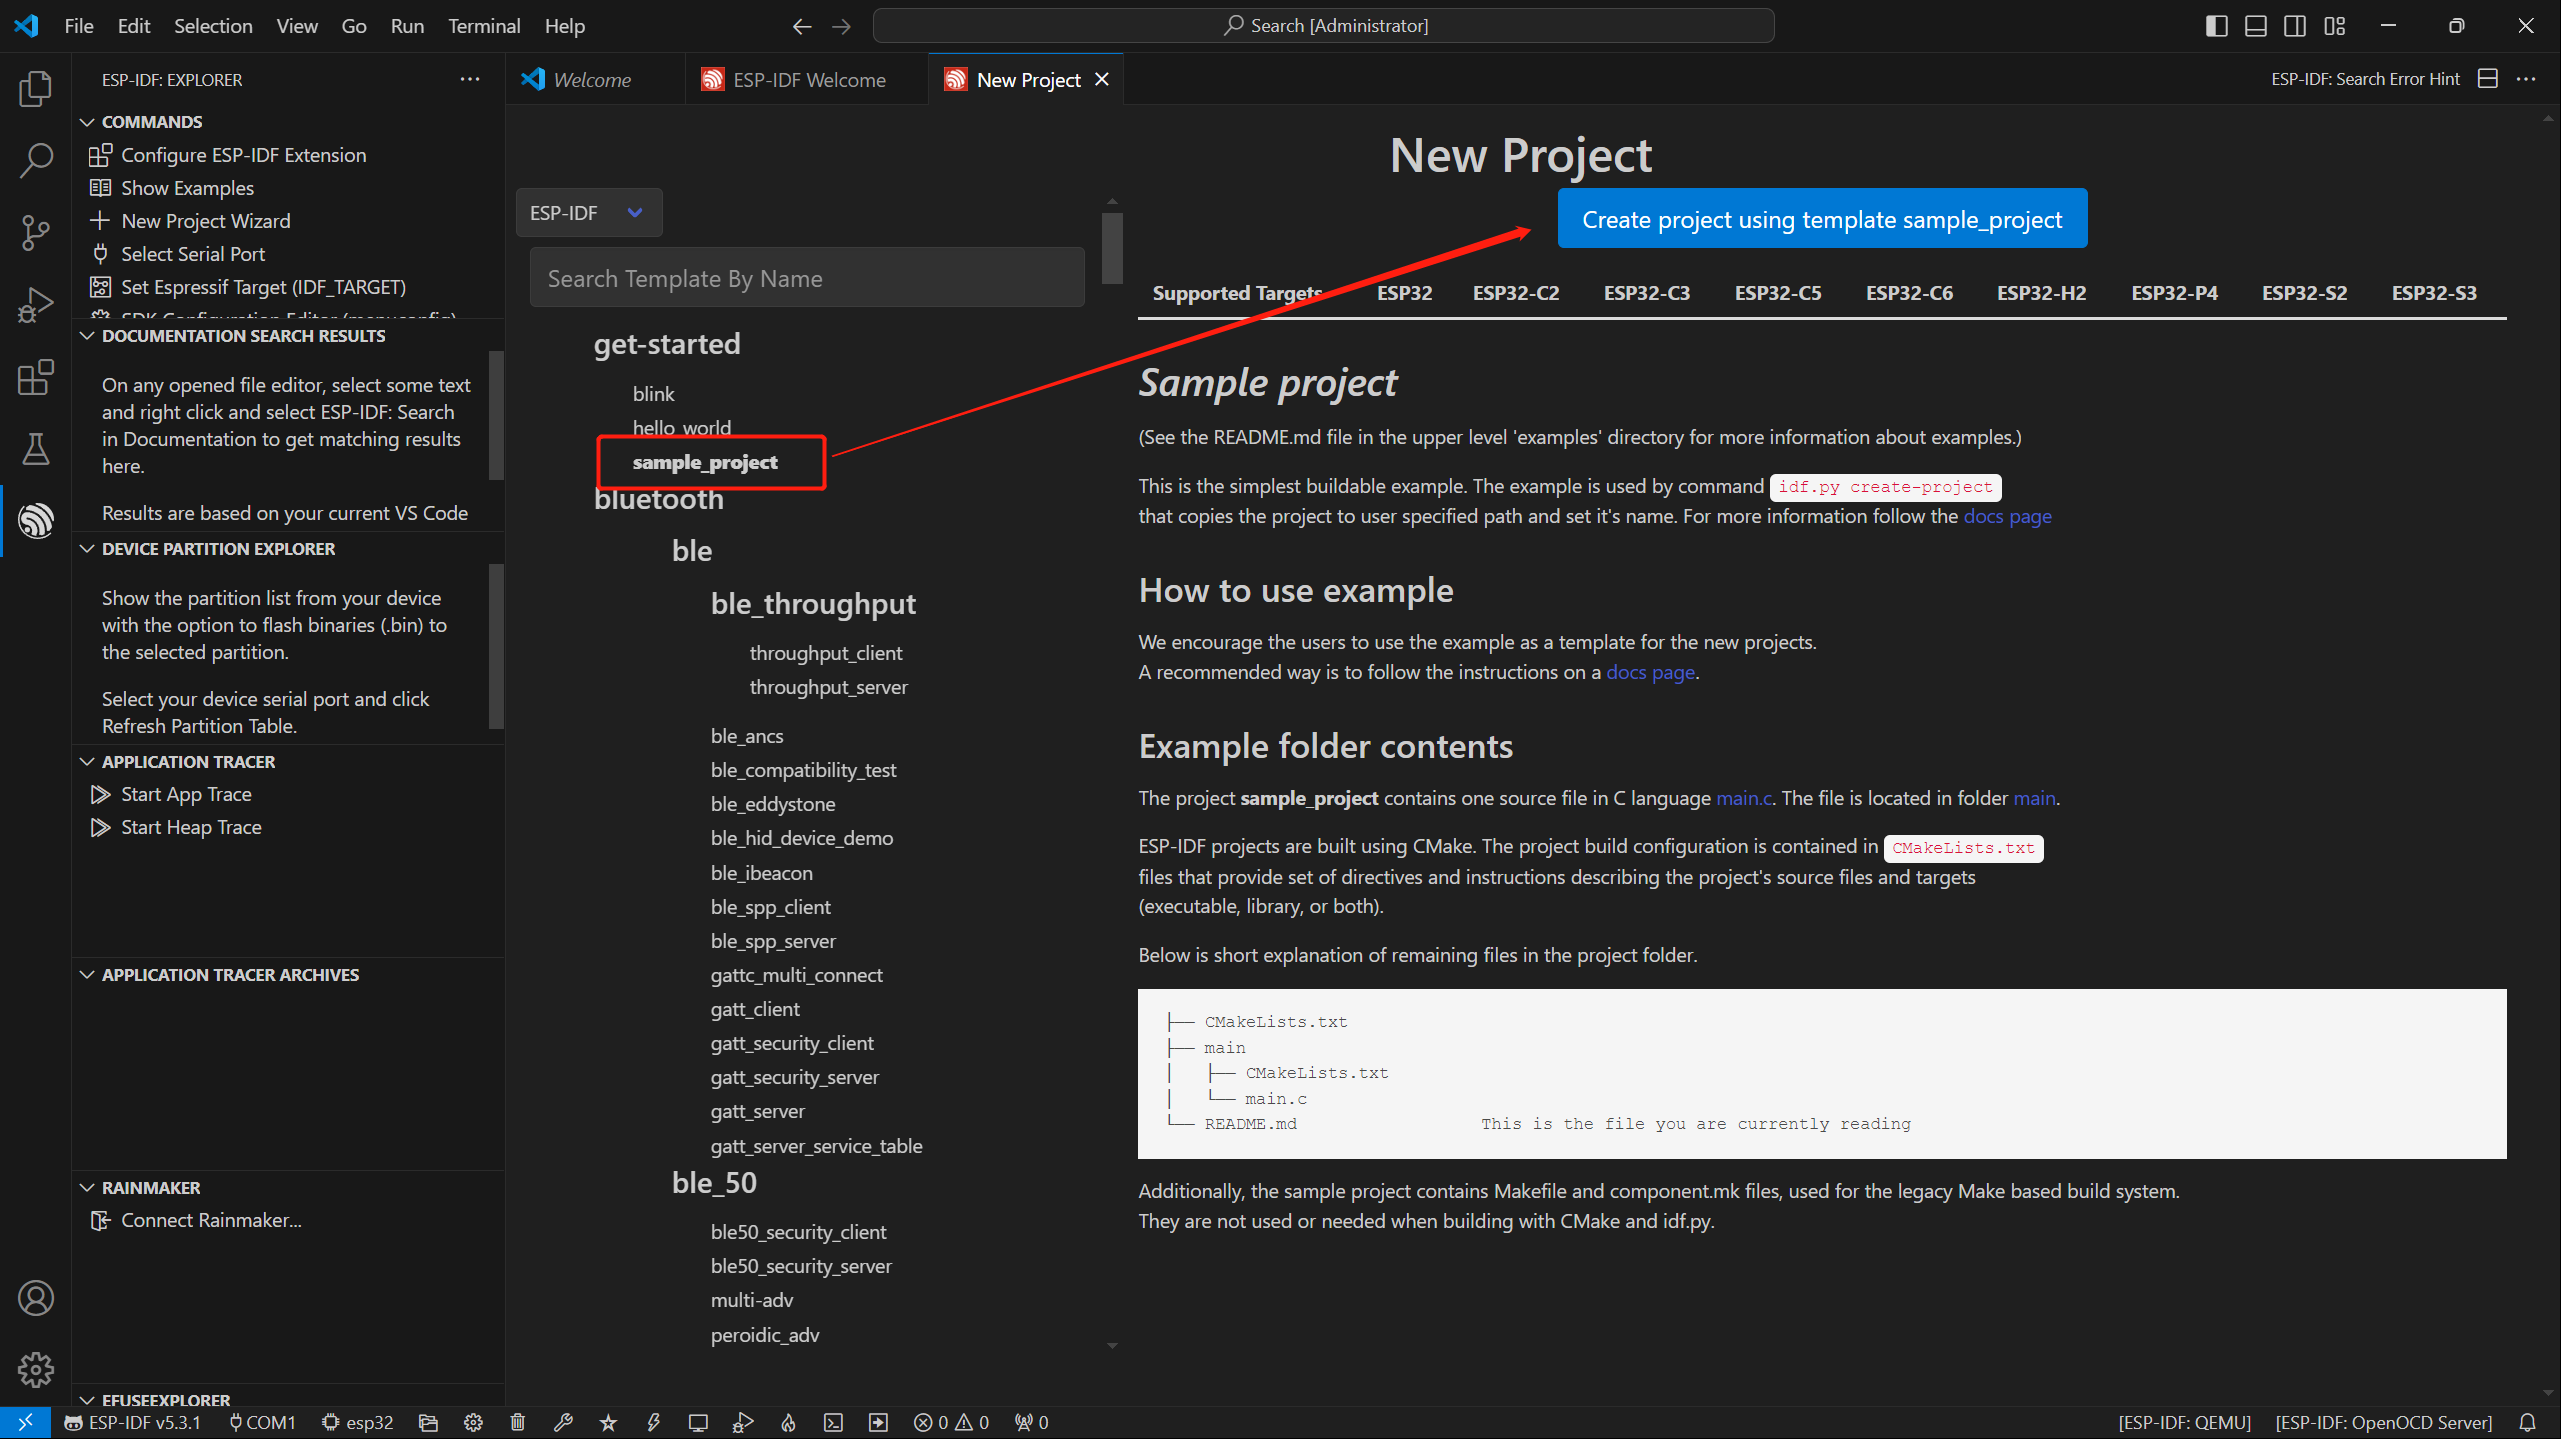Toggle the [ESP-IDF: OpenOCD Server] status item
2561x1439 pixels.
[x=2383, y=1422]
